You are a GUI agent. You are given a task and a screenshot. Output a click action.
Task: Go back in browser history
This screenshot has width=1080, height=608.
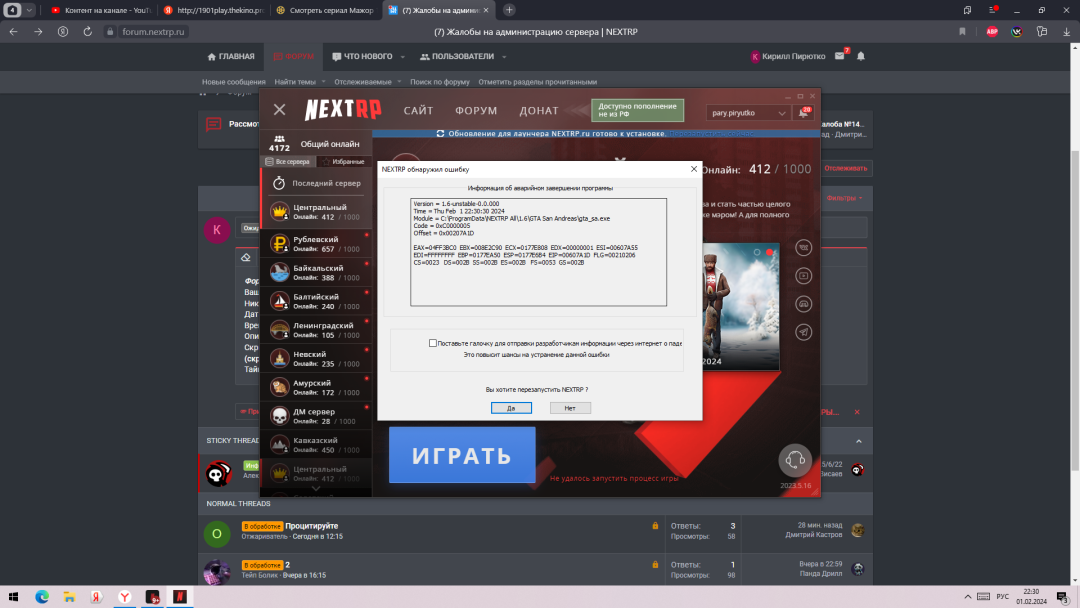pos(14,32)
